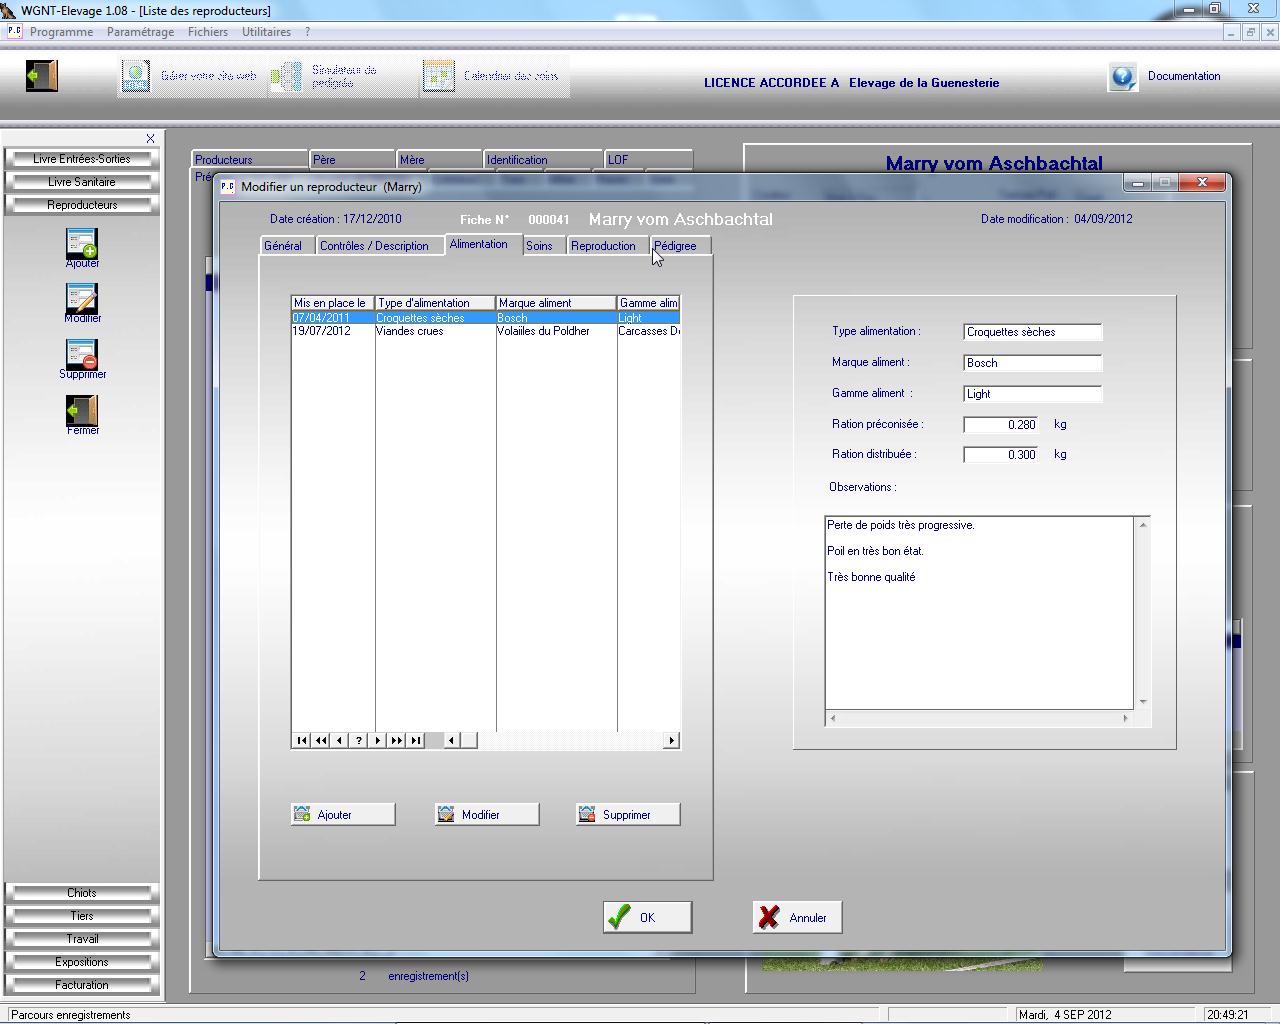
Task: Switch to the Pédigree tab
Action: click(x=676, y=246)
